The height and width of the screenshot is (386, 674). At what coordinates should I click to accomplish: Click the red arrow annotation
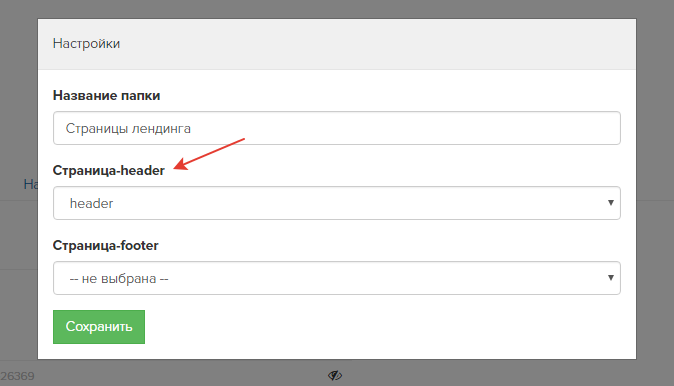pos(209,154)
